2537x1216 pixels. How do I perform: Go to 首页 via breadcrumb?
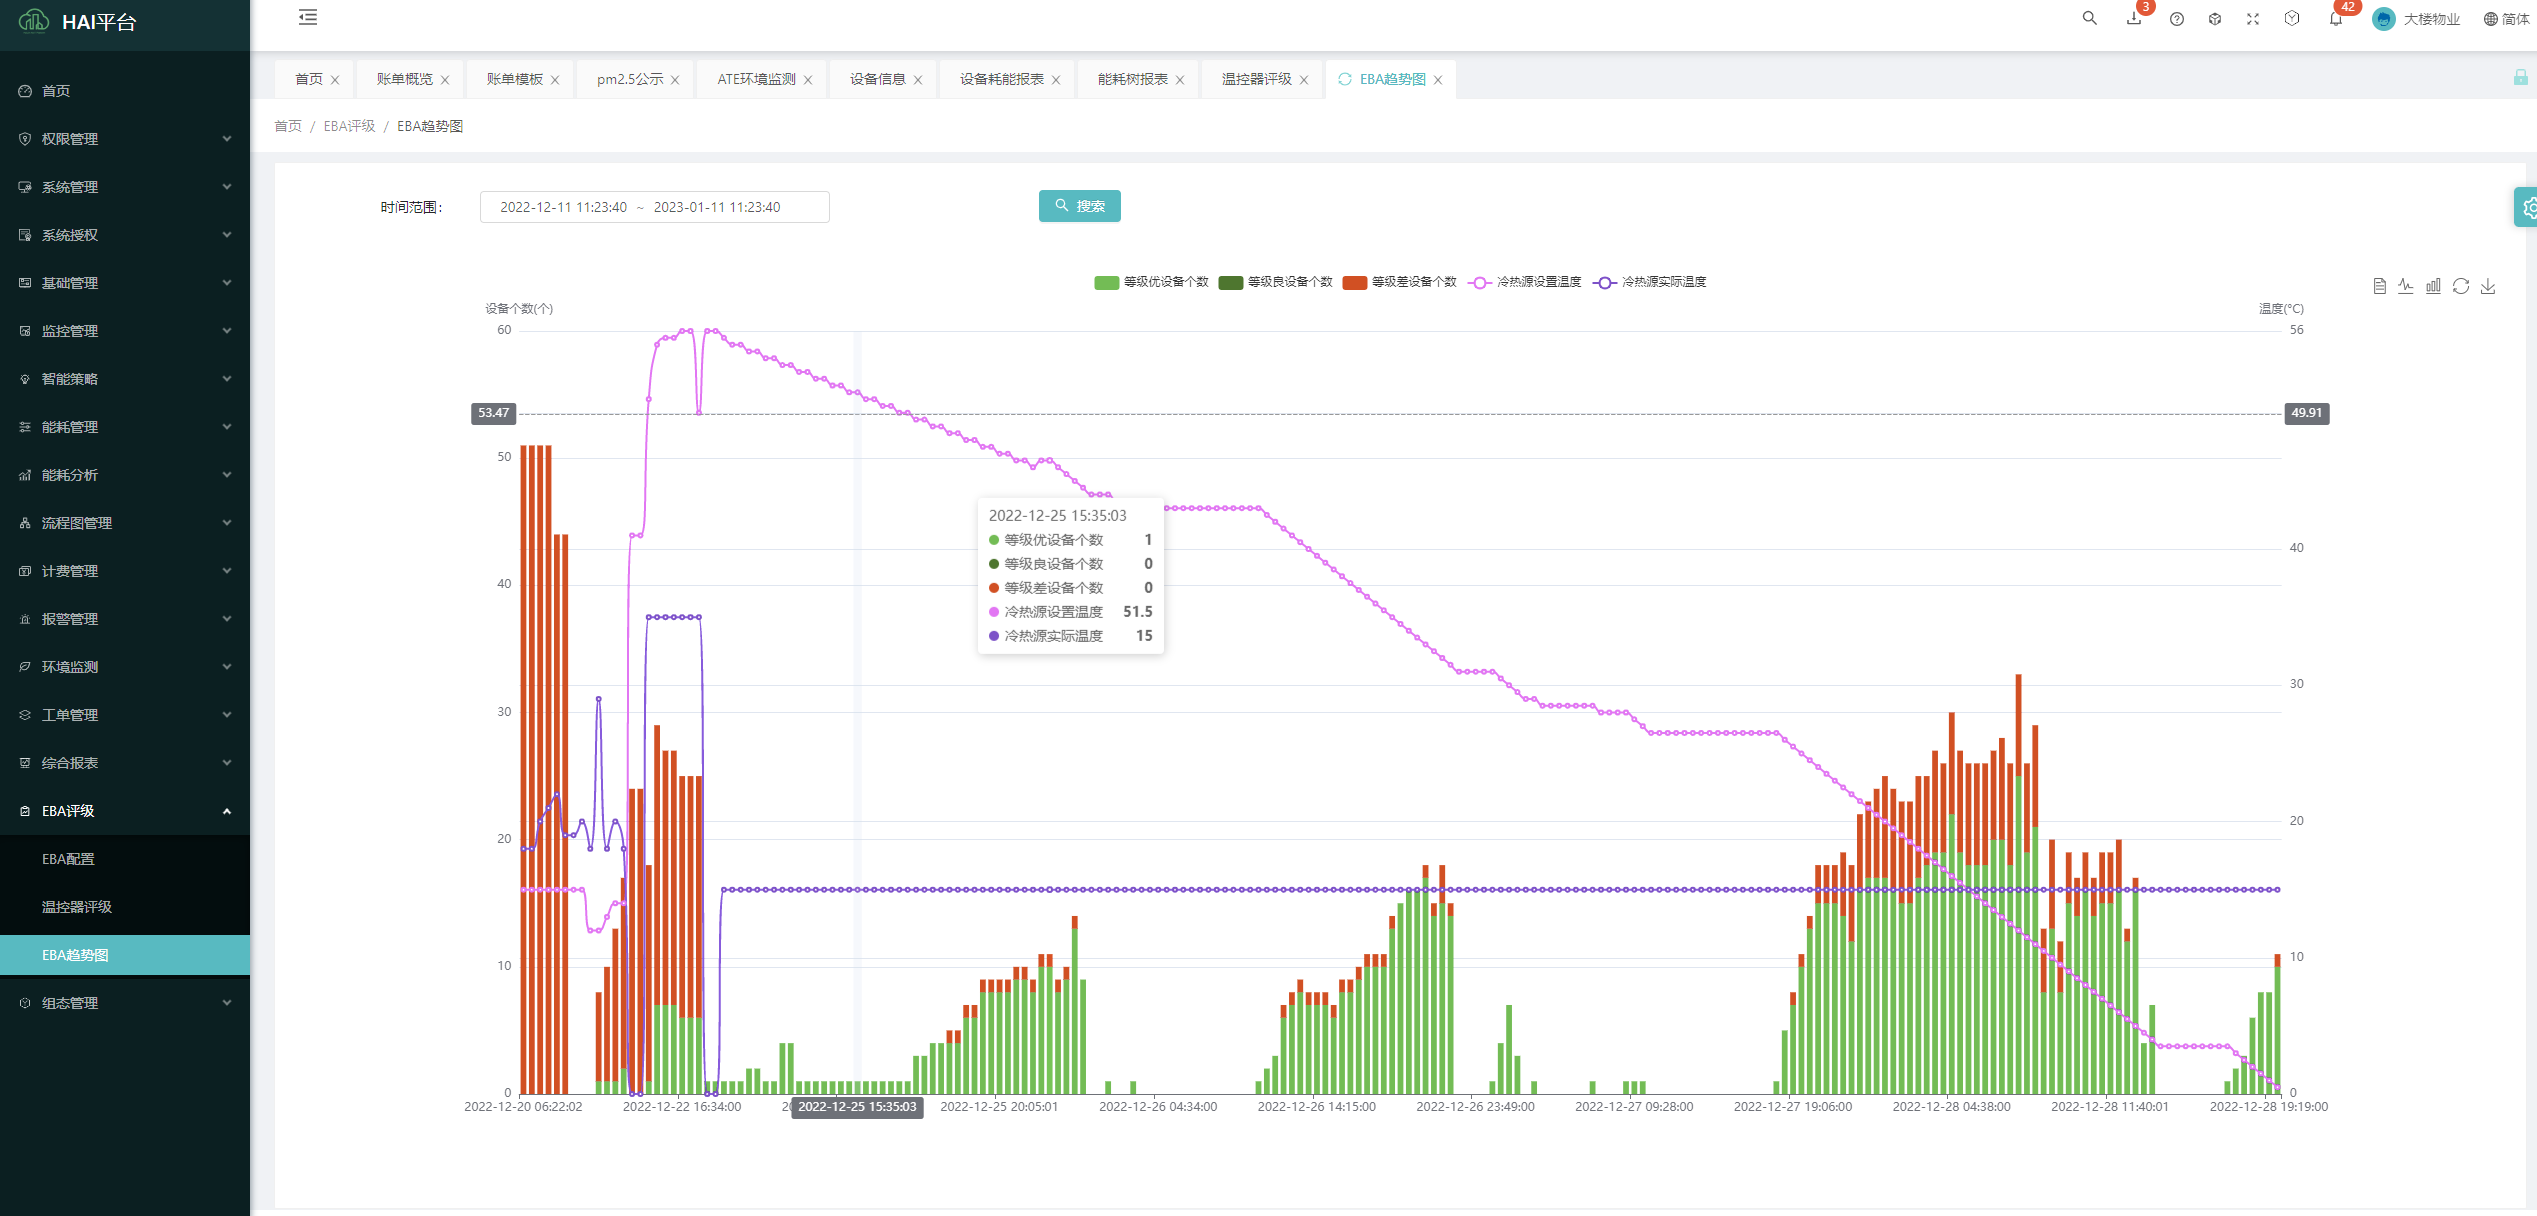(288, 126)
